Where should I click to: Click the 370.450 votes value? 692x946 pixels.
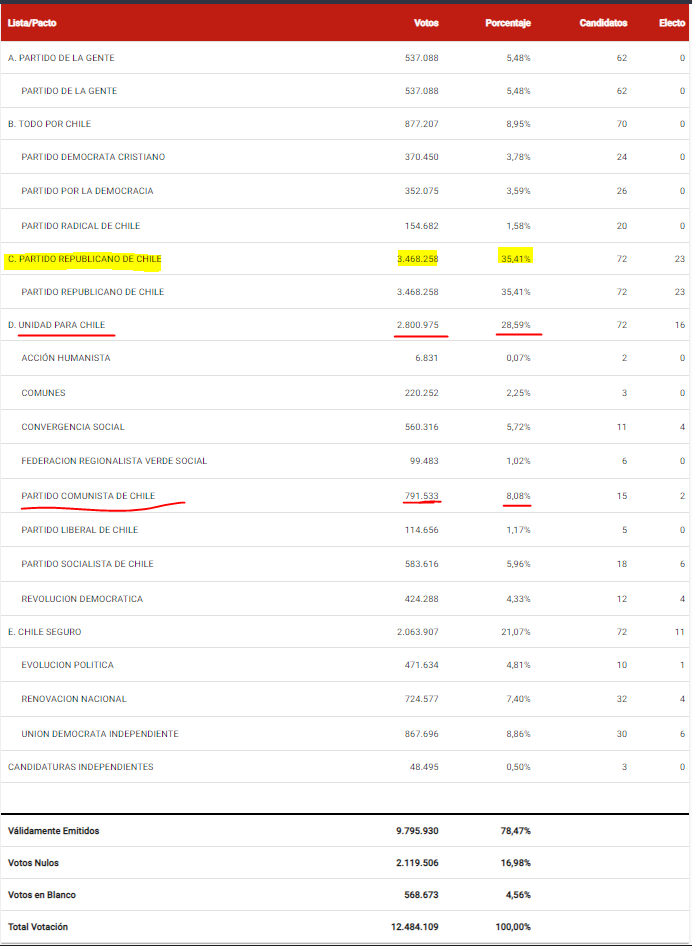click(x=421, y=157)
